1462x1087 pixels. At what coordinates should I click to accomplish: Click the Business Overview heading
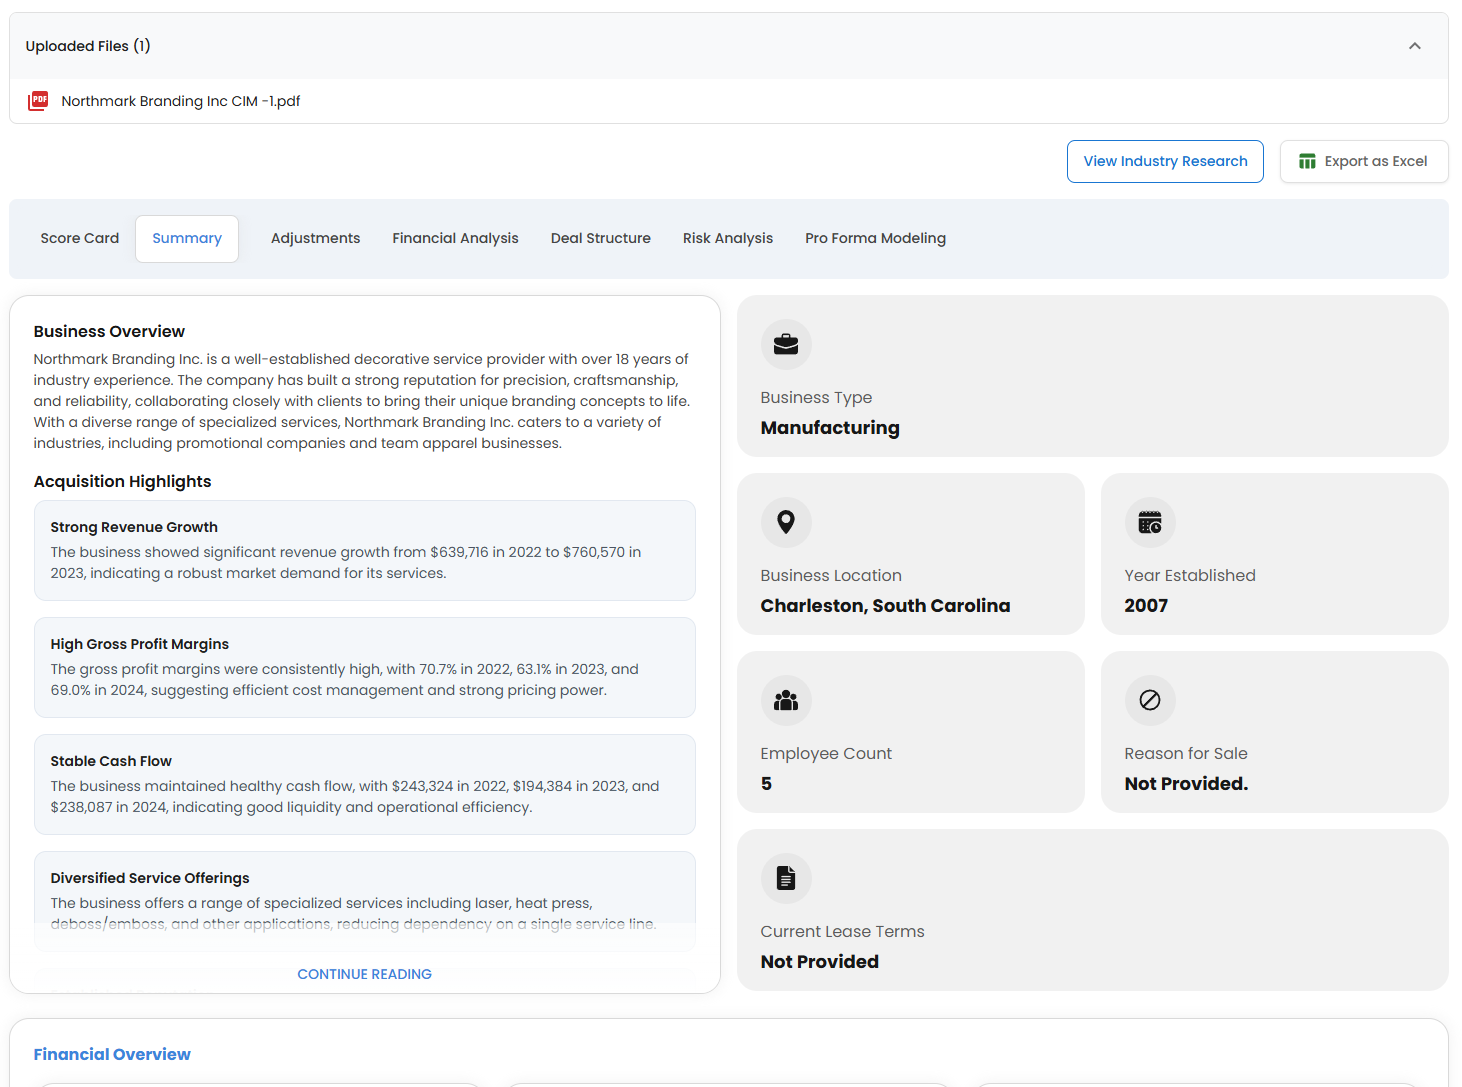coord(109,331)
